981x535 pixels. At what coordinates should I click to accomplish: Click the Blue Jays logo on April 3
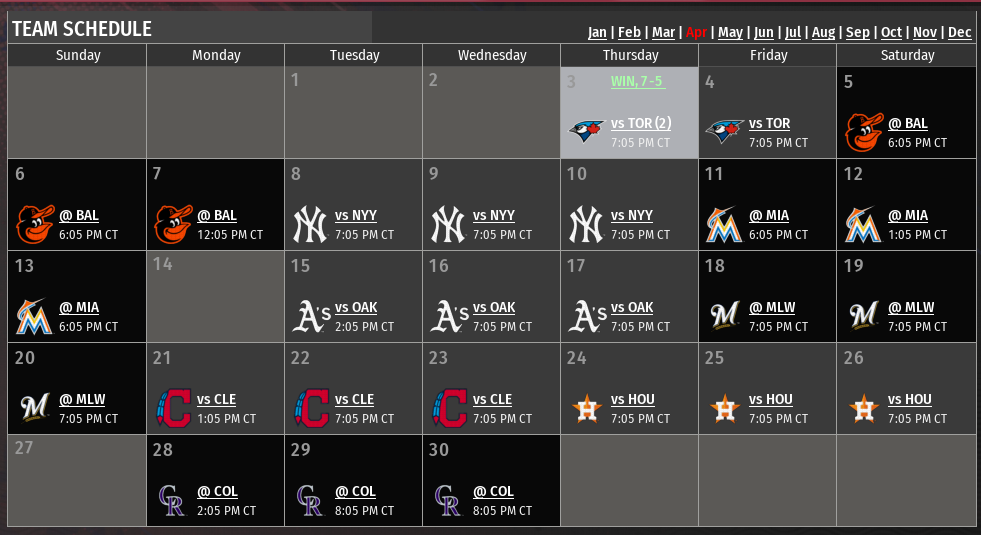587,132
